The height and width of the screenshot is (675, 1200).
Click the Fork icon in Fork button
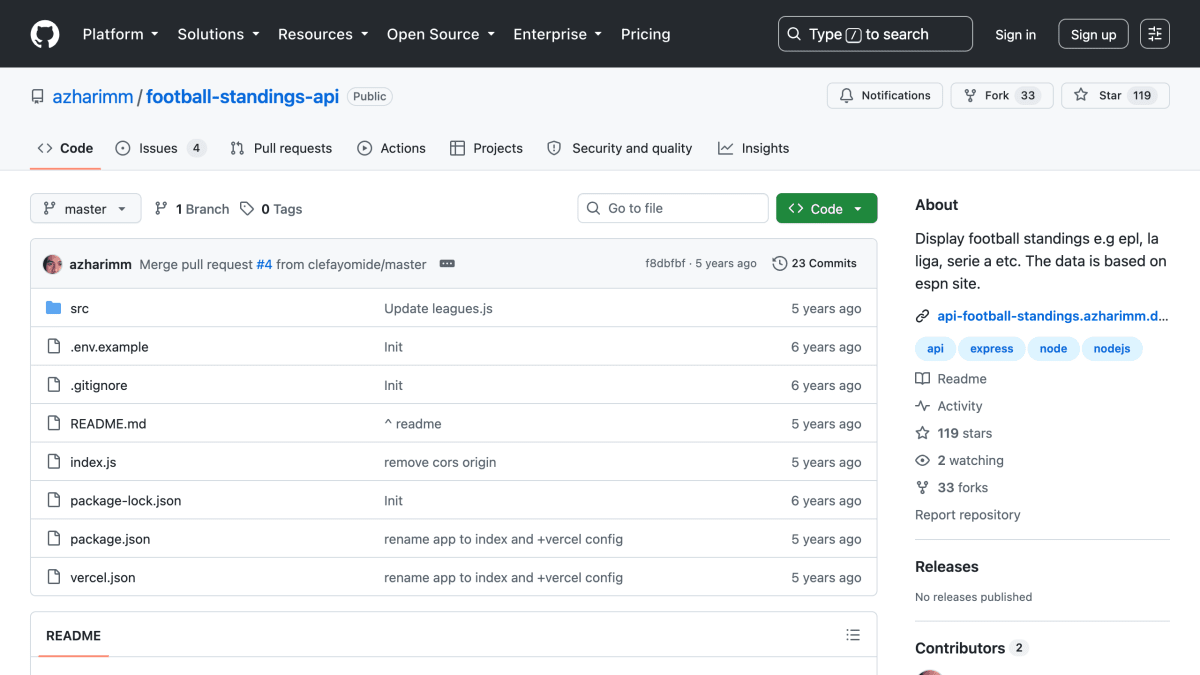click(970, 96)
